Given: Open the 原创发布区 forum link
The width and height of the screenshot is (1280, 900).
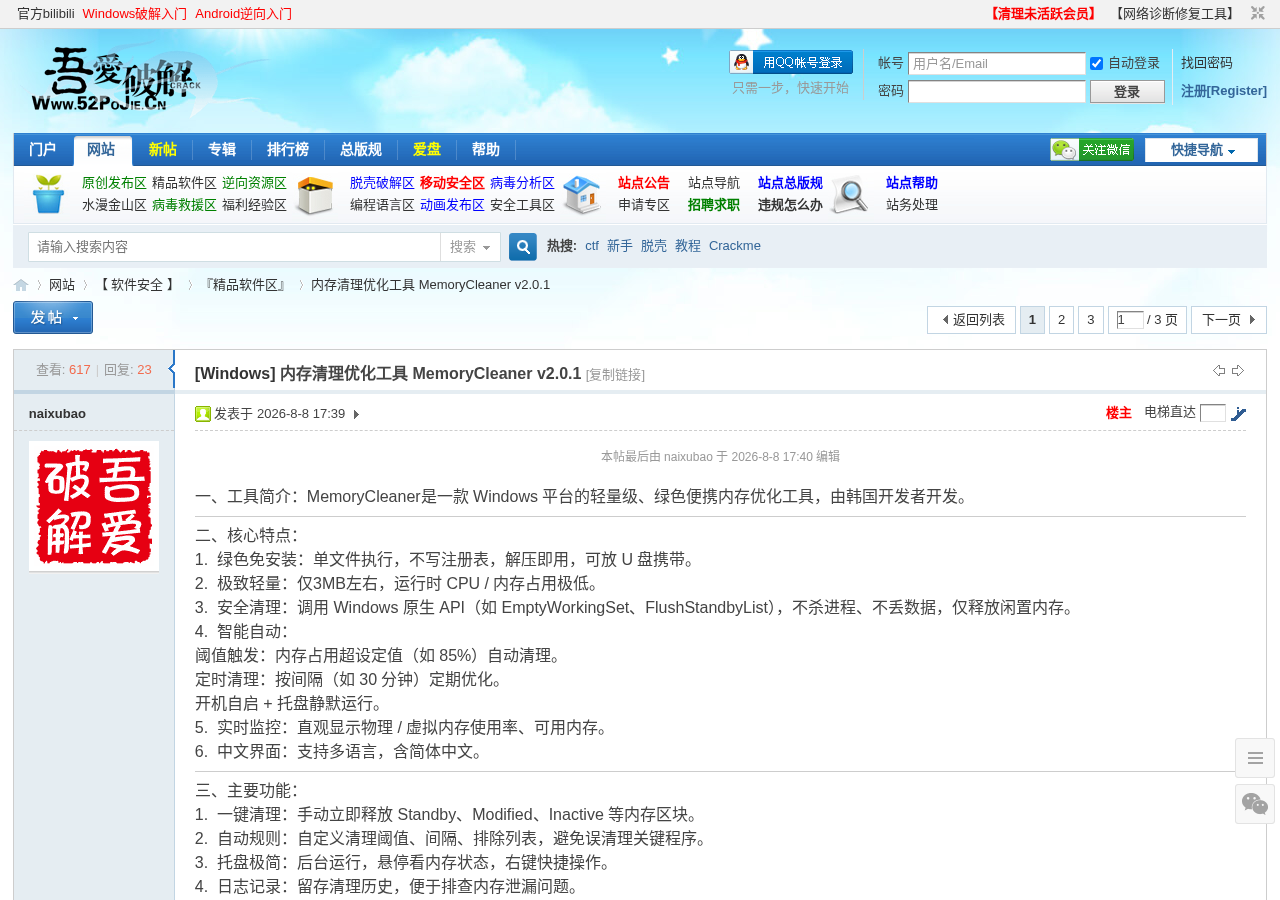Looking at the screenshot, I should [x=114, y=183].
